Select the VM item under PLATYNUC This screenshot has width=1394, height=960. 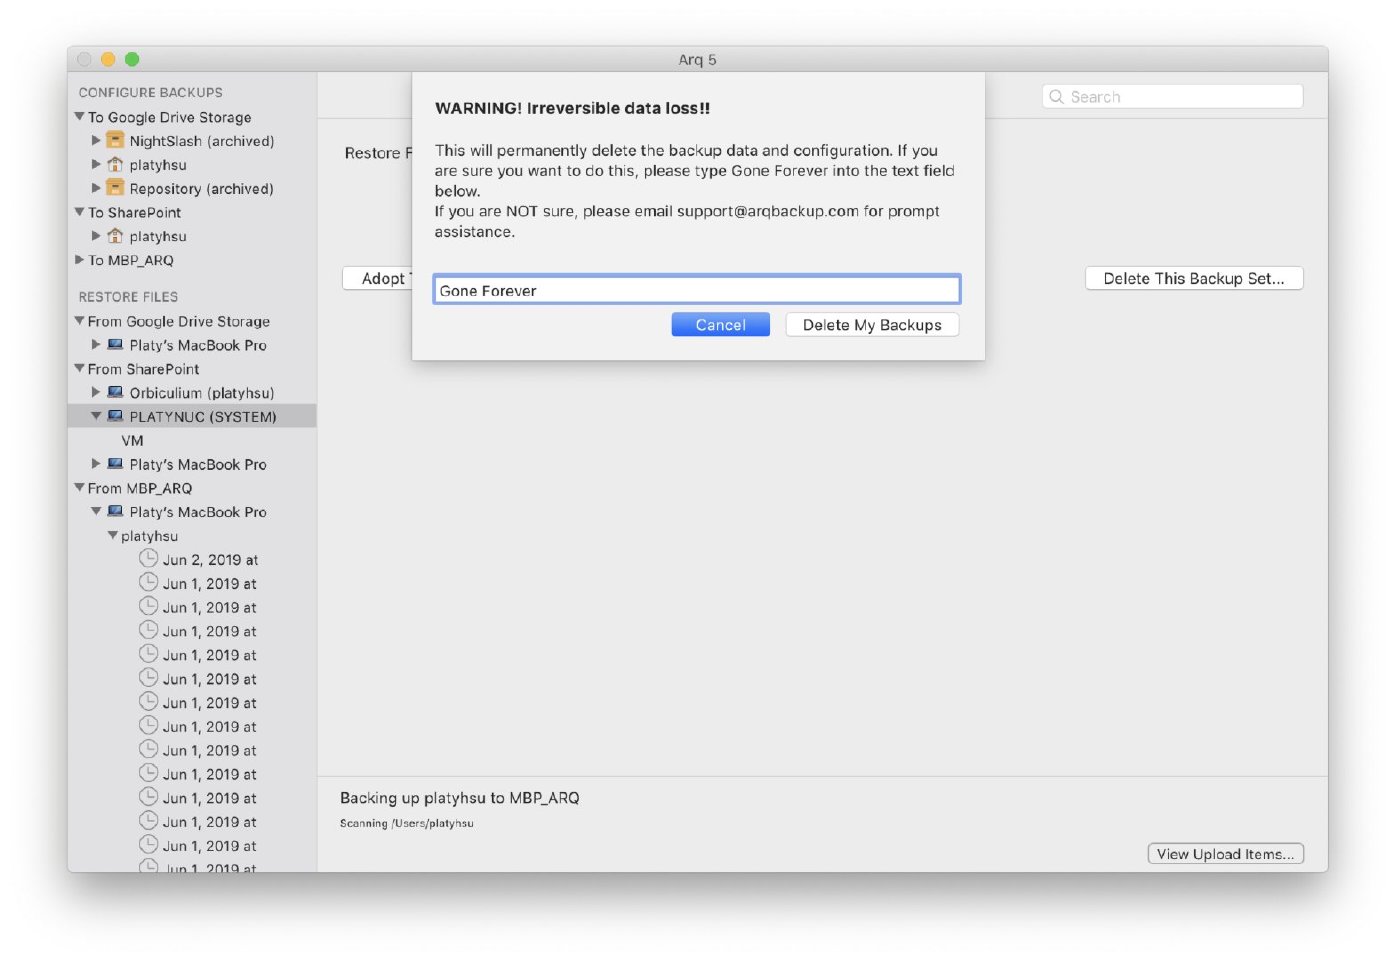pos(132,441)
